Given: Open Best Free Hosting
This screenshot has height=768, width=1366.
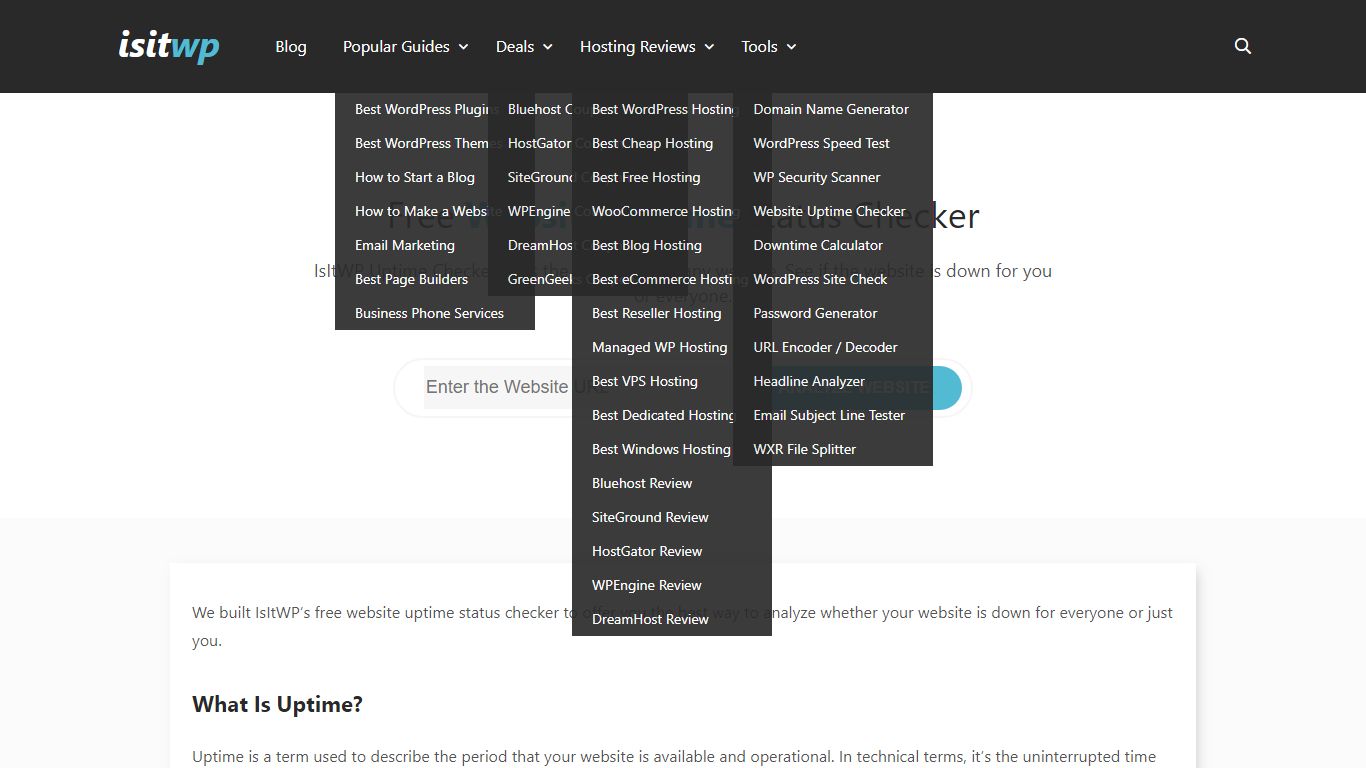Looking at the screenshot, I should [x=646, y=177].
